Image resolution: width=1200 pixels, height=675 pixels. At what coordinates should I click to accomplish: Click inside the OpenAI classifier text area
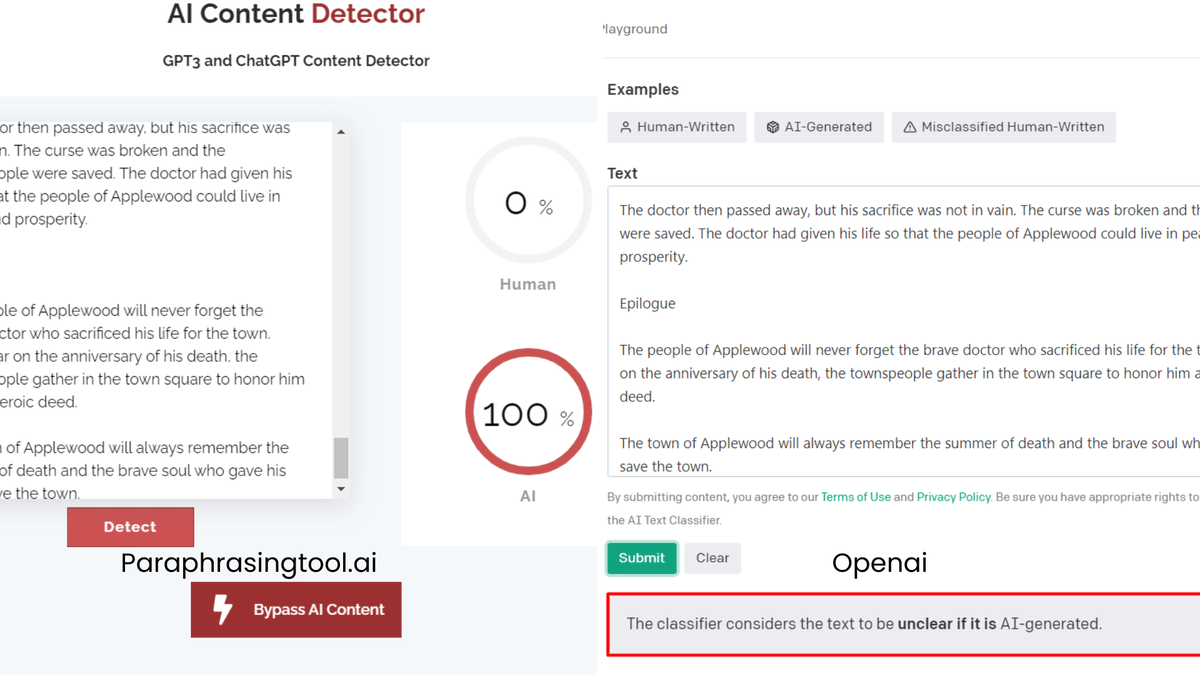904,331
